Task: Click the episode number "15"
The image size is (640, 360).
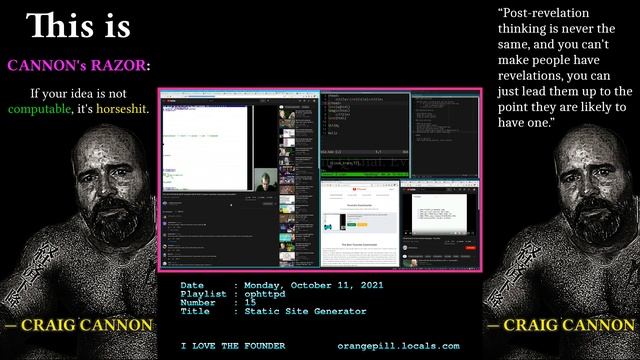Action: click(250, 302)
